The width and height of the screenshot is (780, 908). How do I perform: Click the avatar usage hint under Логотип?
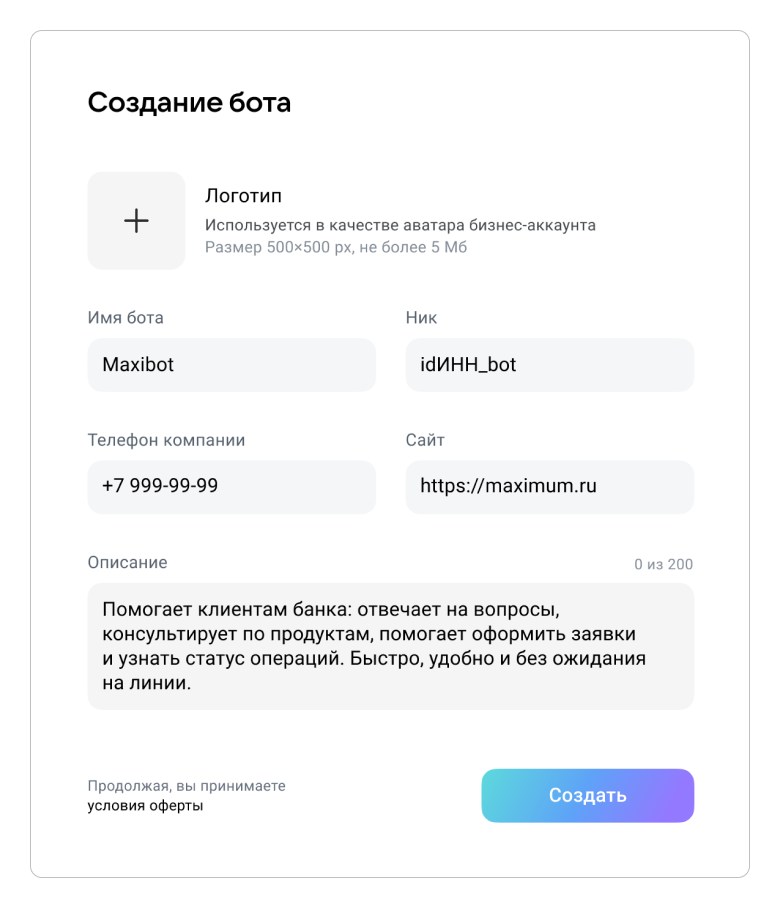[x=400, y=225]
